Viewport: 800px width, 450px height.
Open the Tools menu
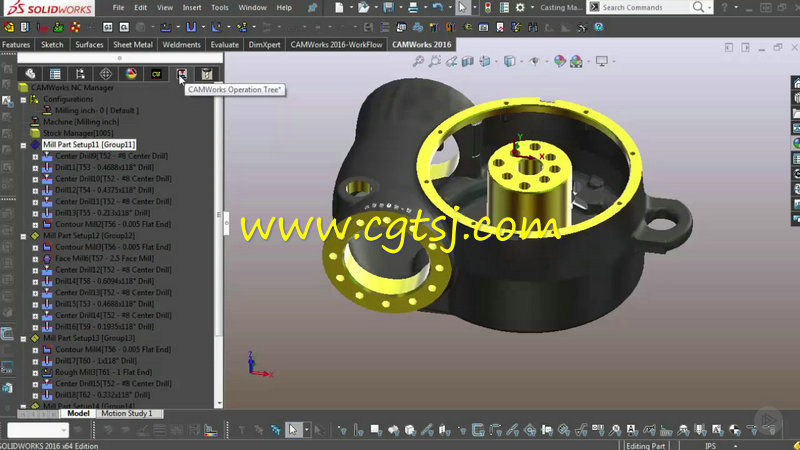pos(220,8)
